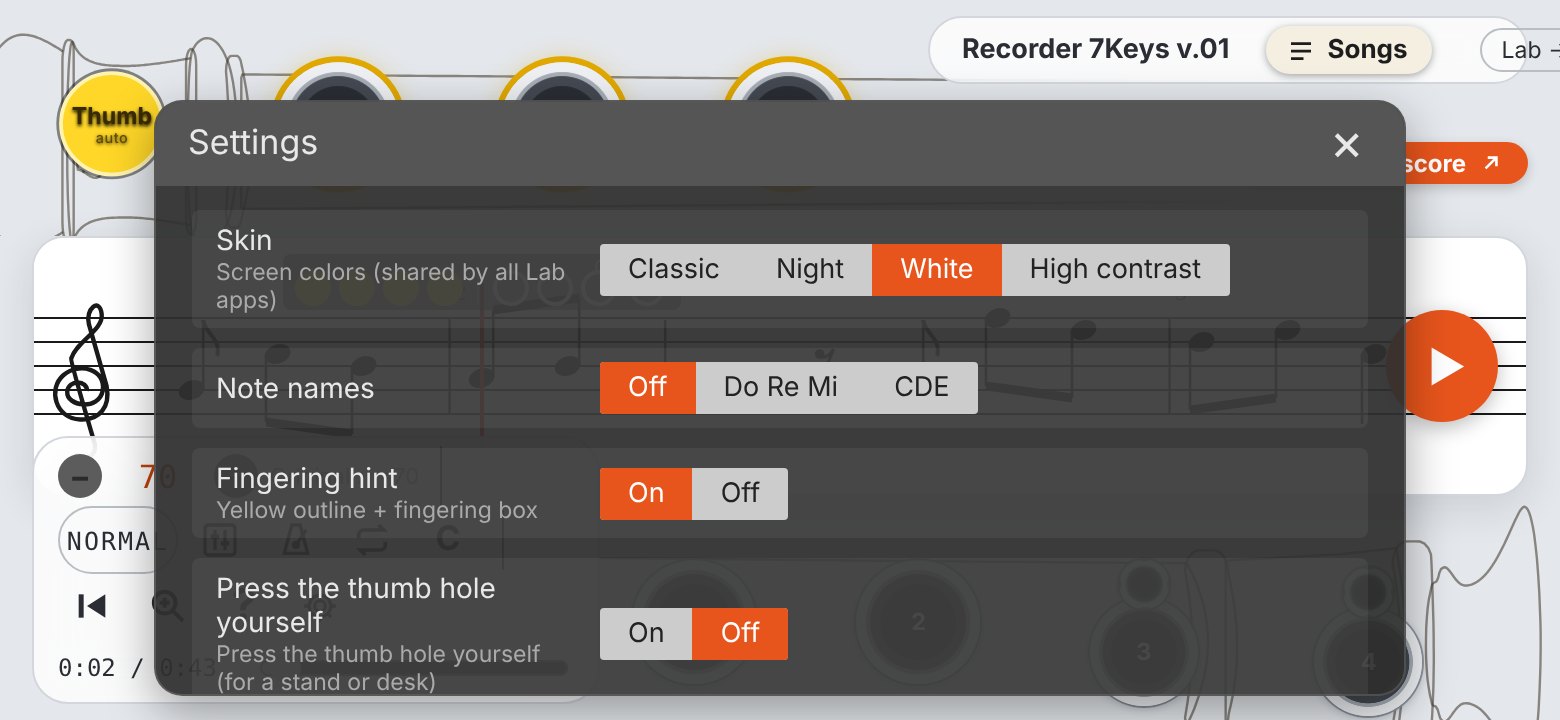This screenshot has height=720, width=1560.
Task: Select the Night skin
Action: pos(810,270)
